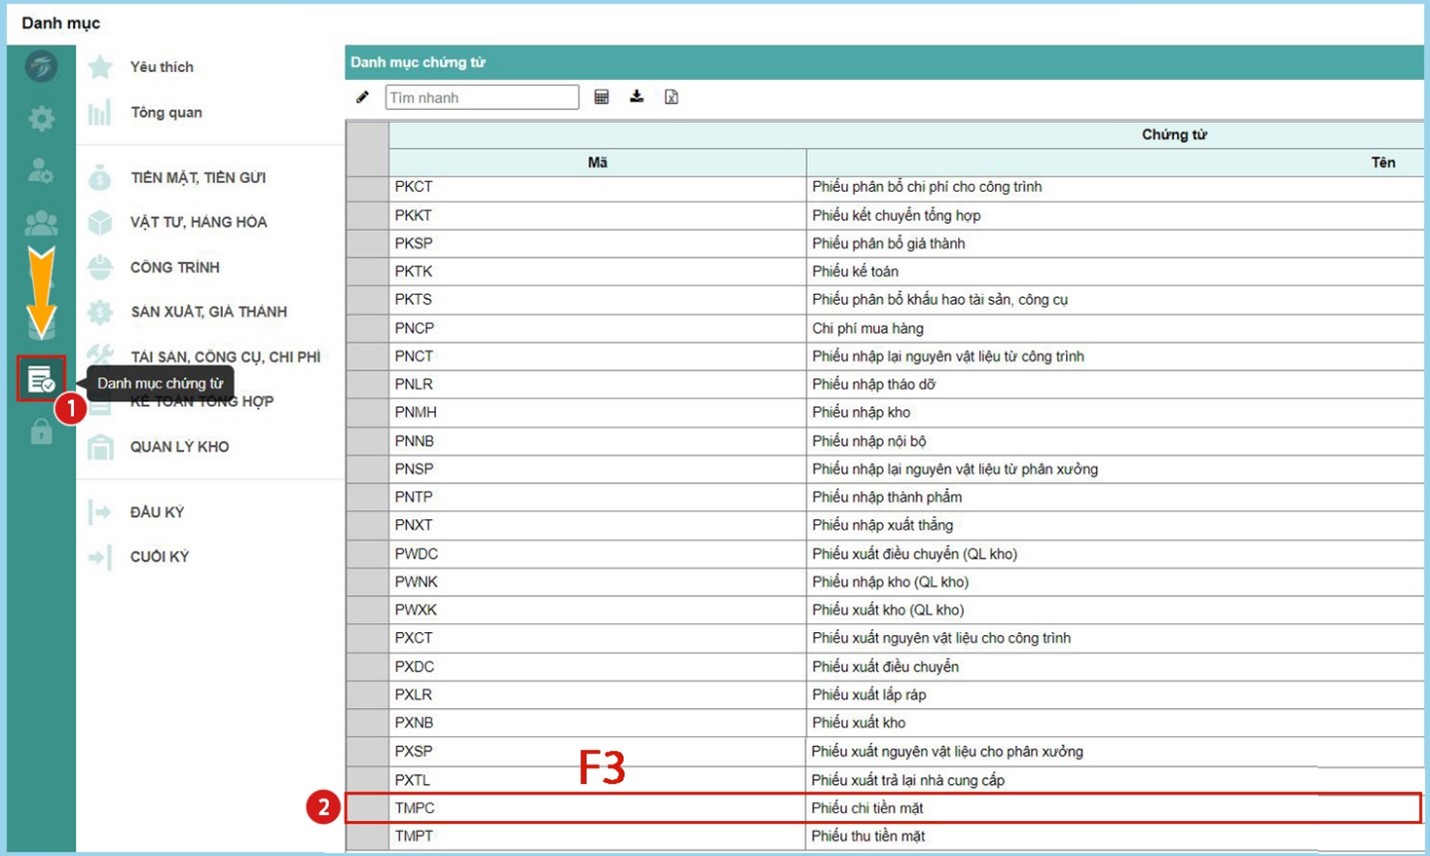Open the ĐẦU KỲ menu item

coord(157,512)
